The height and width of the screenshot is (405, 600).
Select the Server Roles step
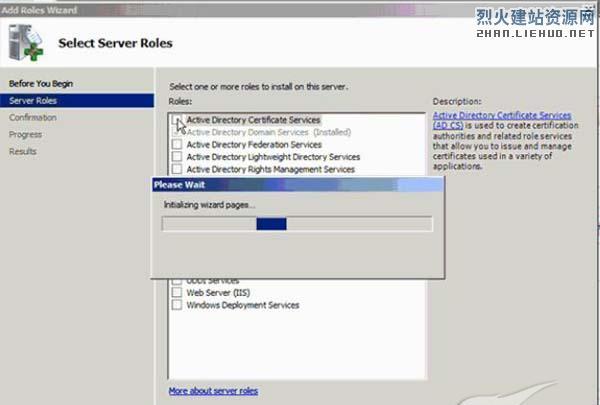(x=77, y=100)
